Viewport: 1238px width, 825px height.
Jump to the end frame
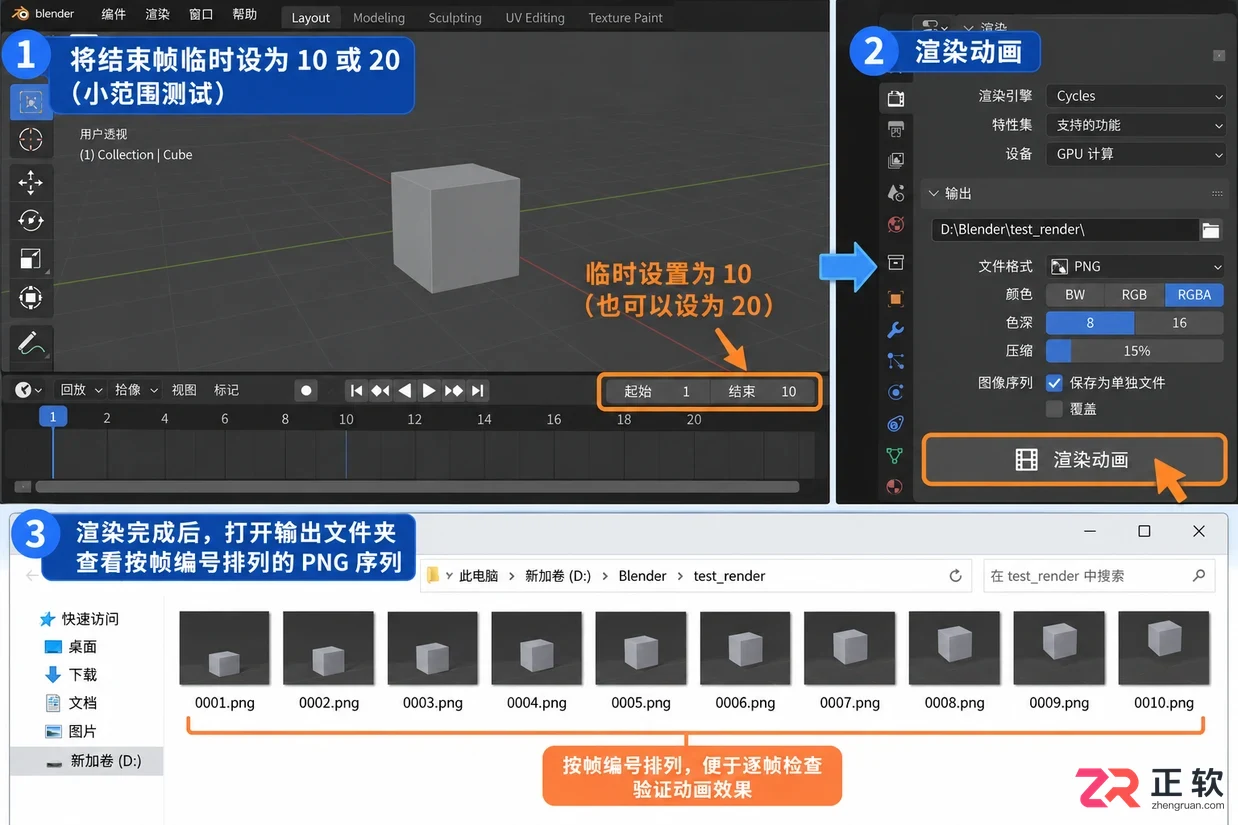click(478, 391)
